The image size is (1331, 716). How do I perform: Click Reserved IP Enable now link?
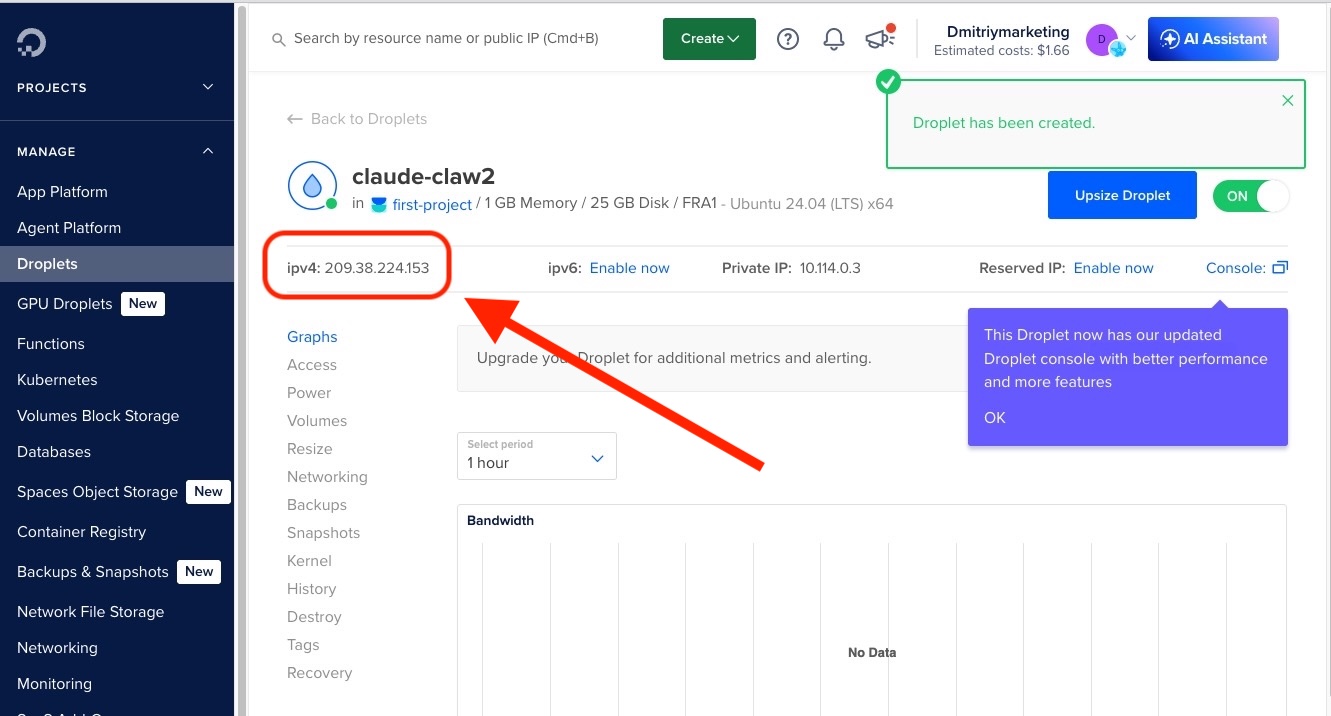(1113, 268)
